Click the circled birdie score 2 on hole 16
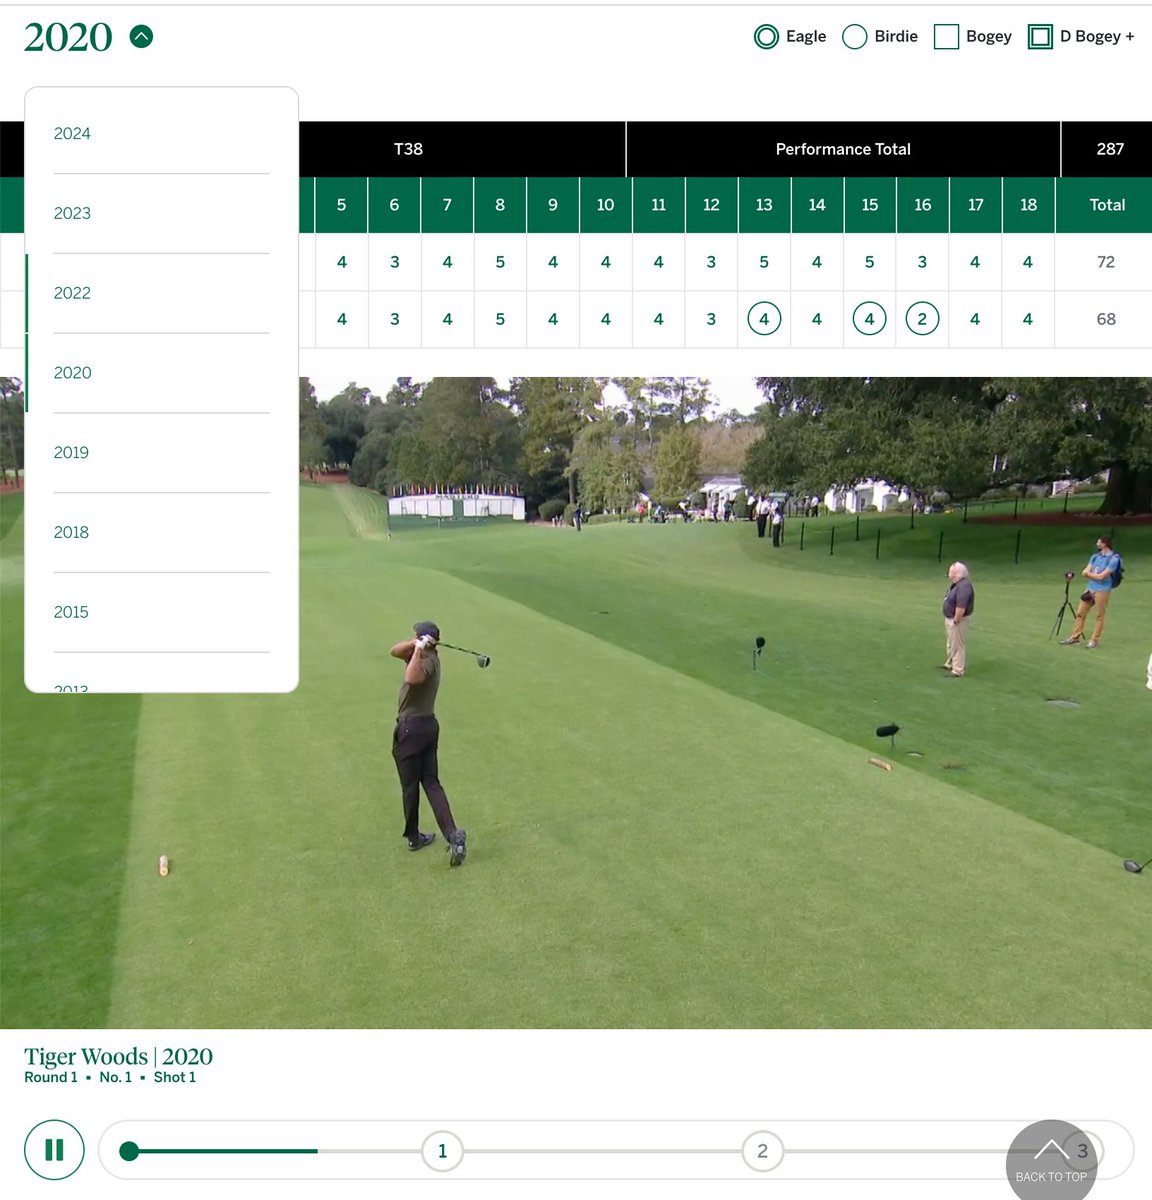Viewport: 1152px width, 1200px height. click(922, 319)
